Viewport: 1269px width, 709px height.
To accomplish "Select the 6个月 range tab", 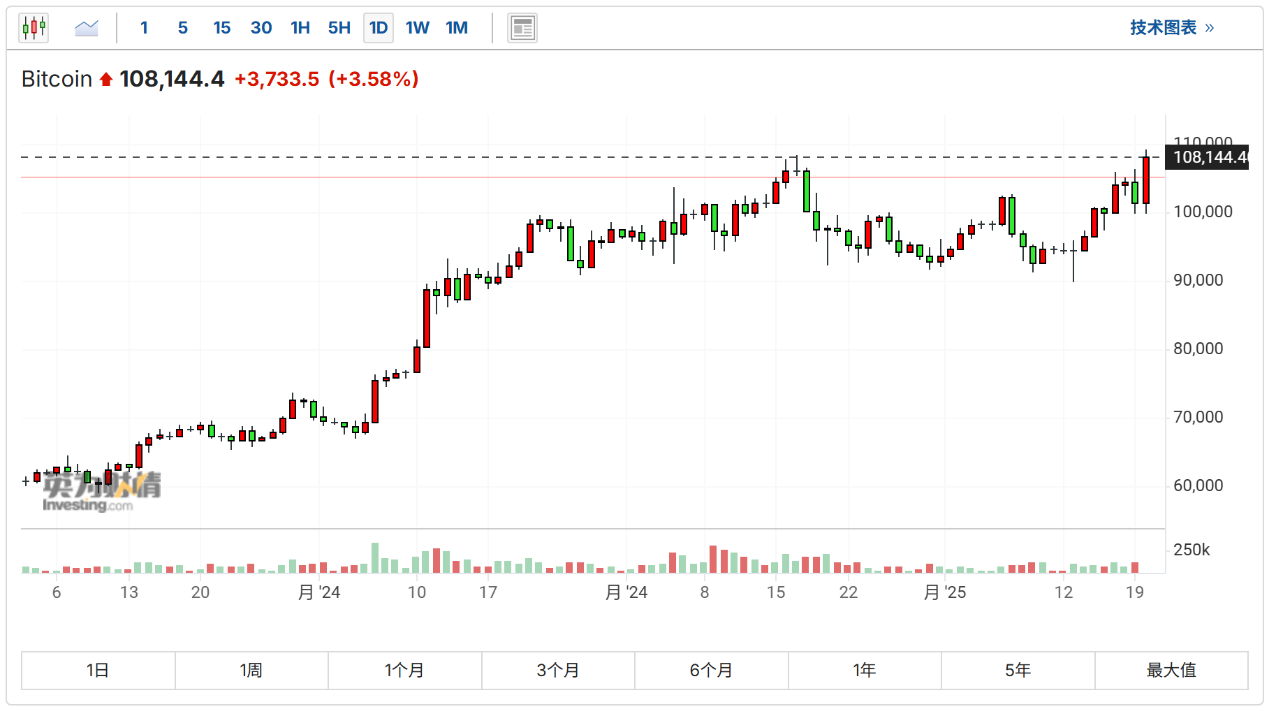I will (x=711, y=670).
